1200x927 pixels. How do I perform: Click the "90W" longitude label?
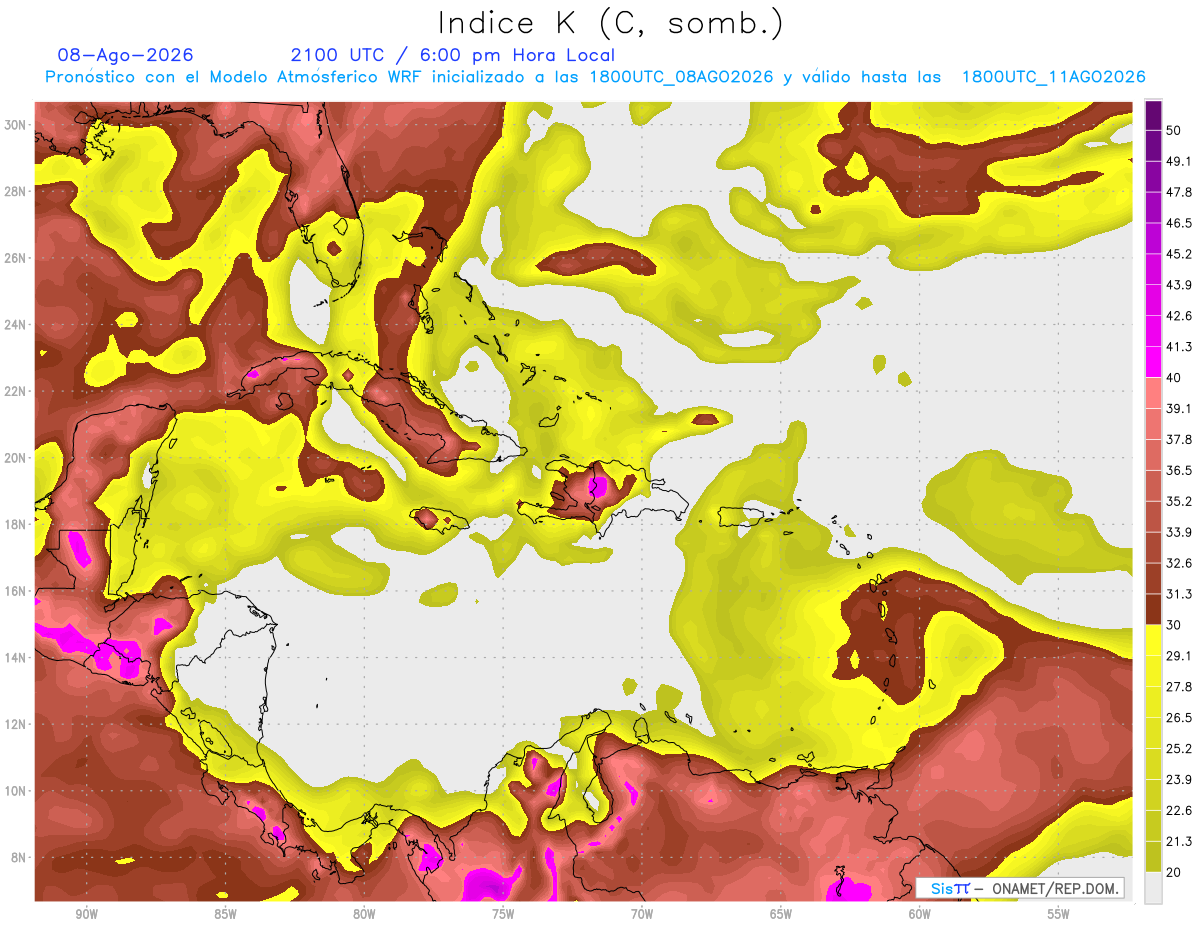(x=85, y=915)
